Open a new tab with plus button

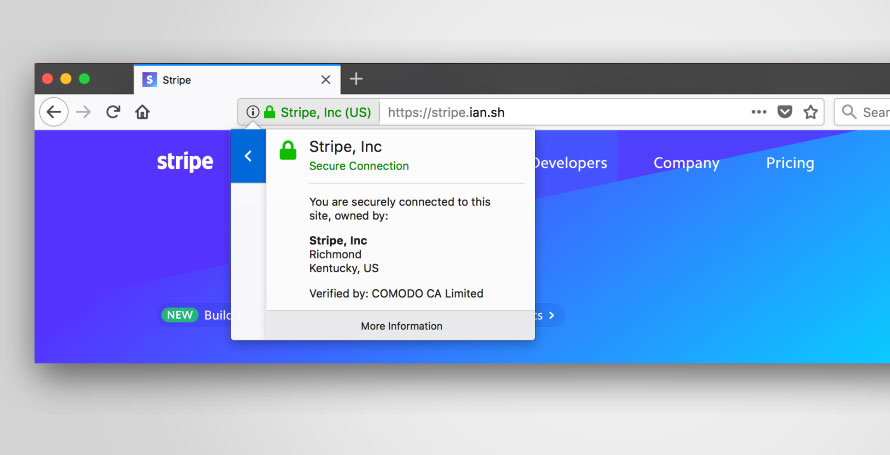(x=356, y=79)
